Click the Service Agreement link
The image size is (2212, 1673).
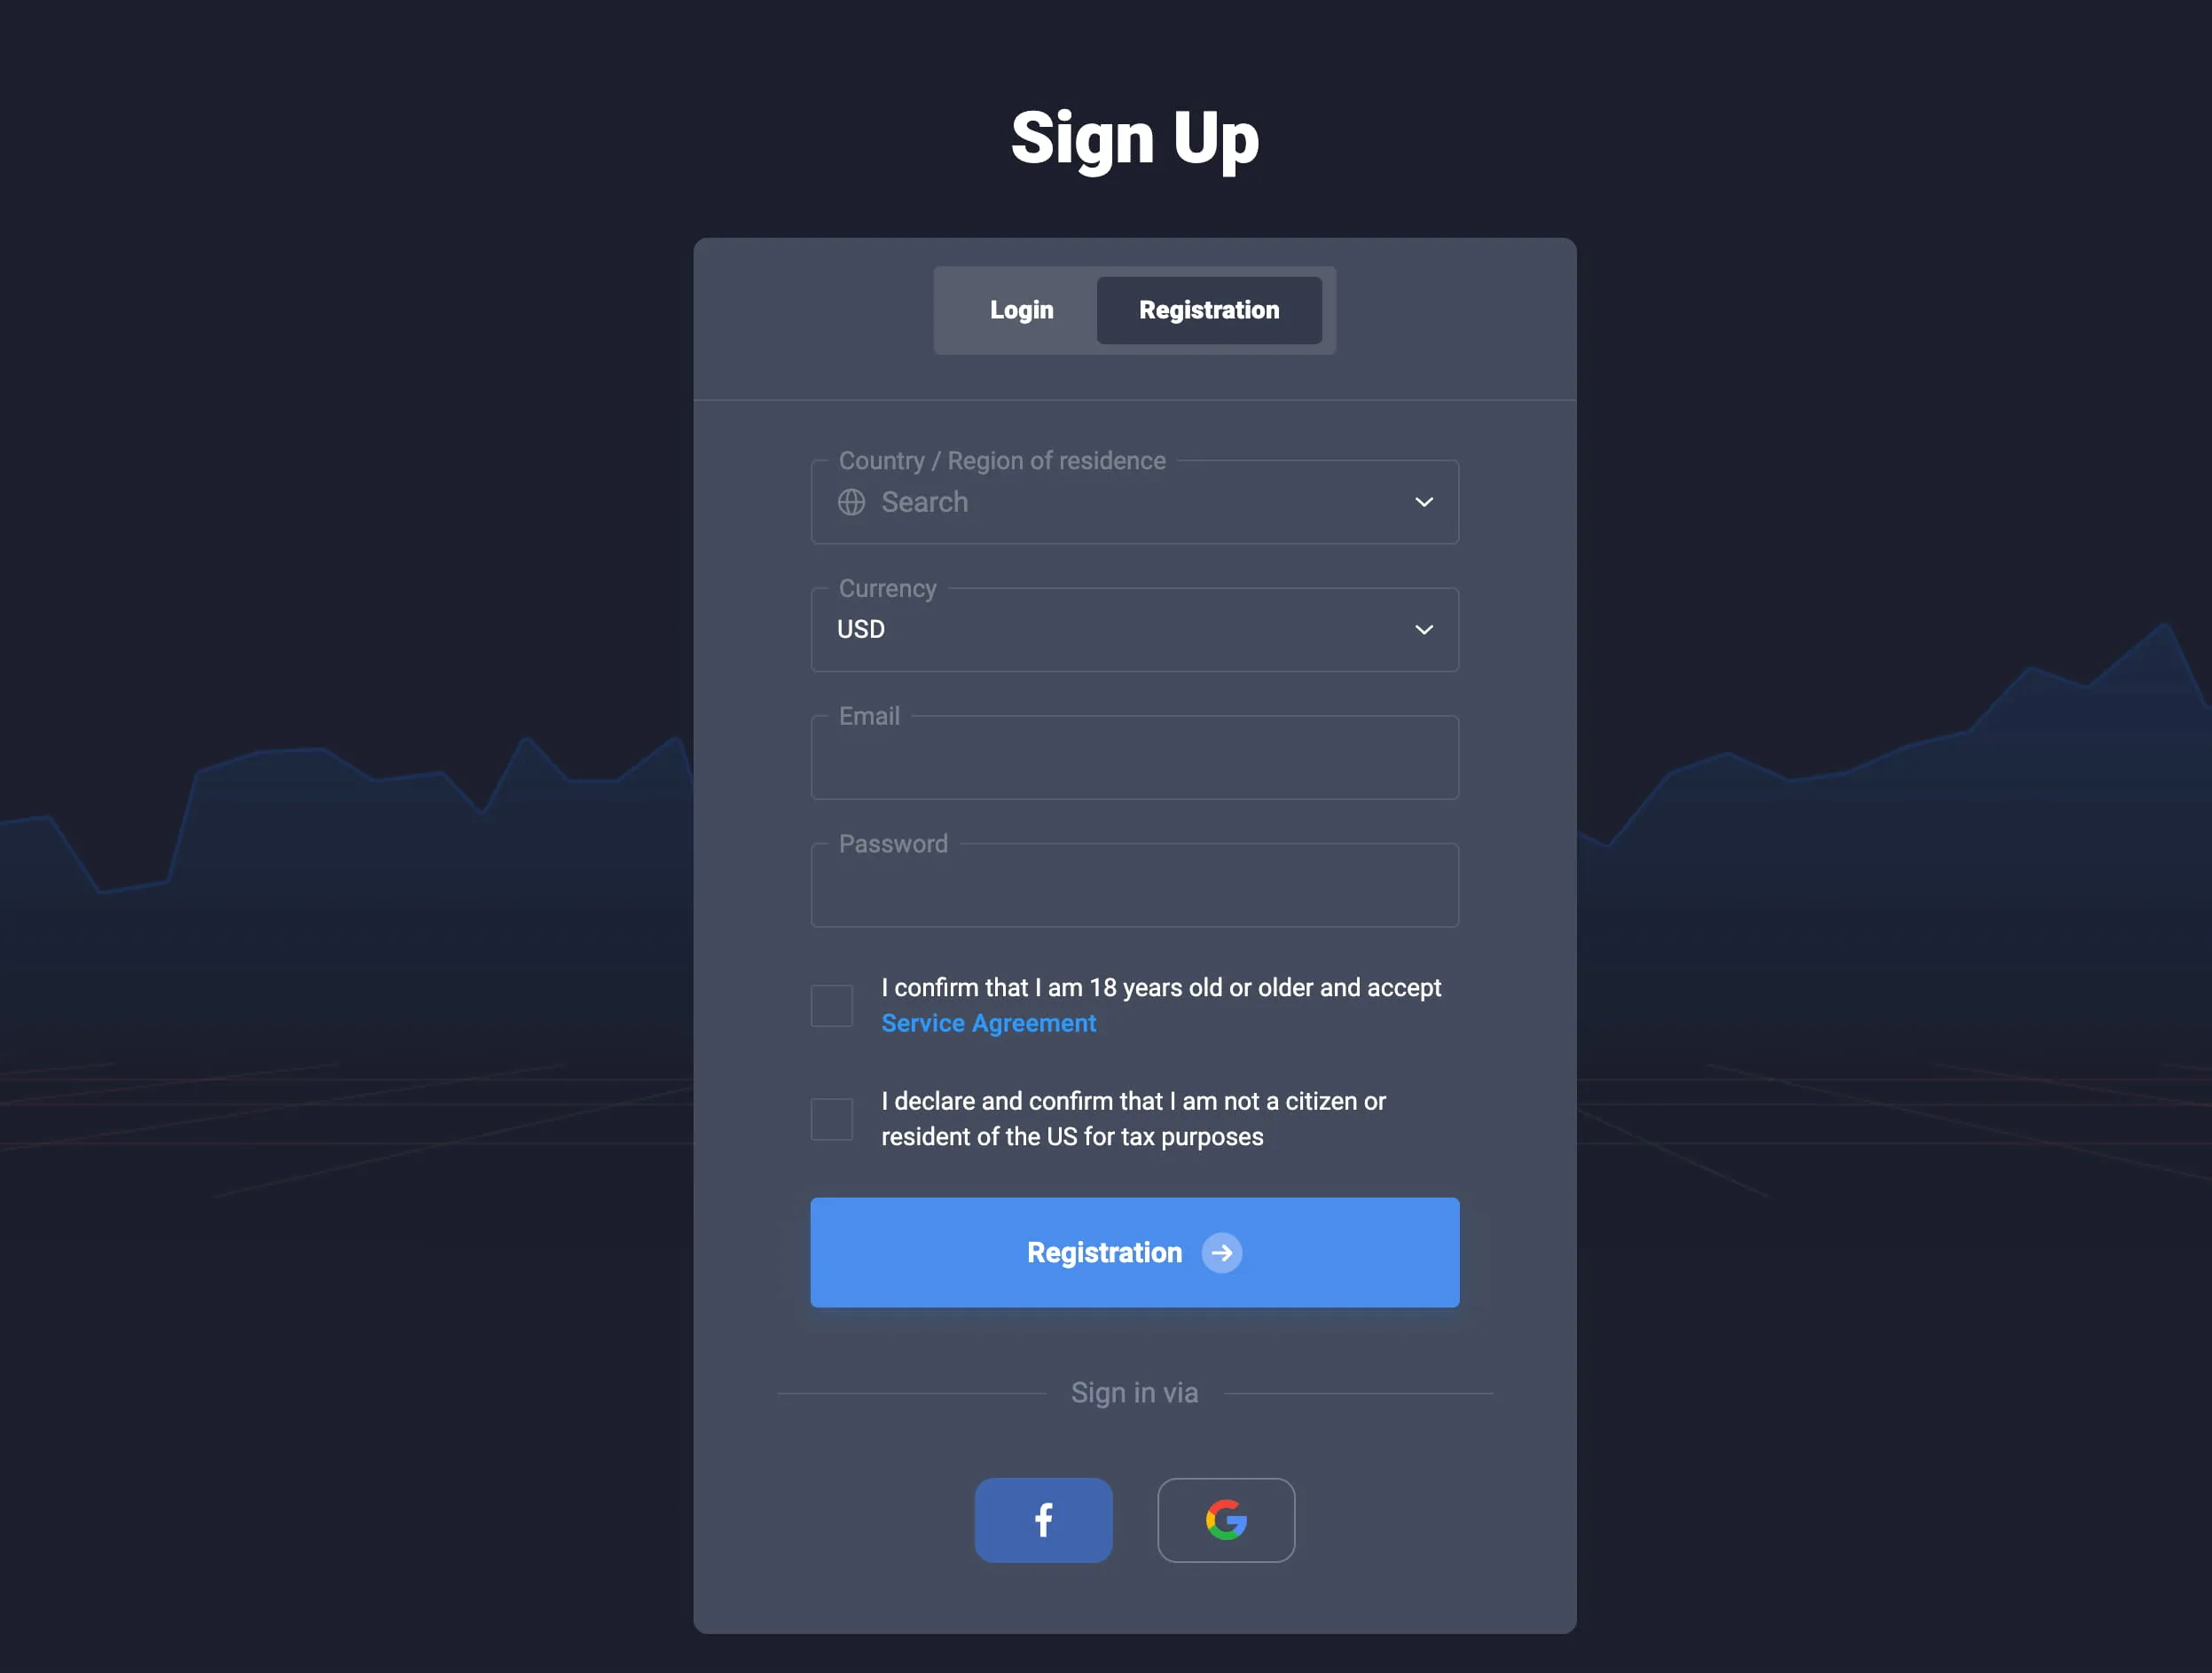click(989, 1023)
